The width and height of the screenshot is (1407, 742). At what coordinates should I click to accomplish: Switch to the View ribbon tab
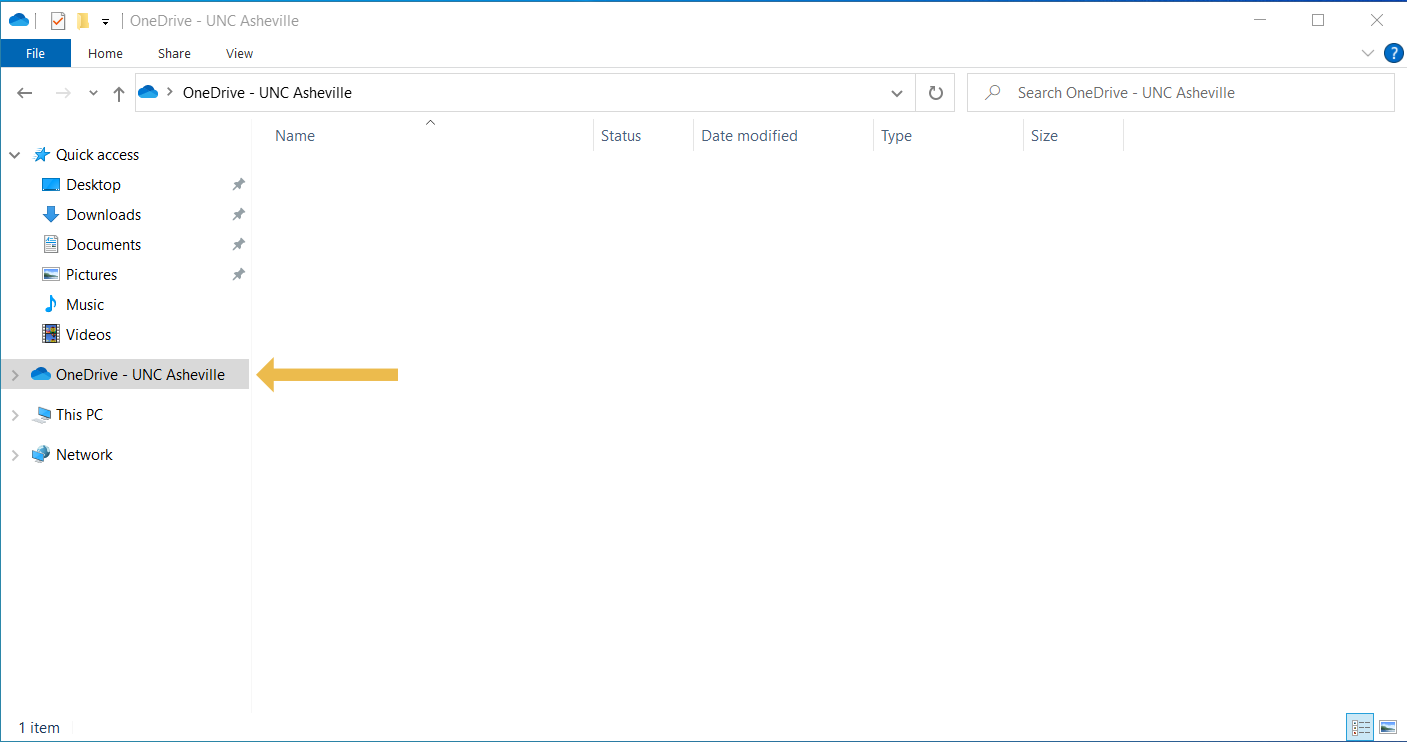coord(239,53)
